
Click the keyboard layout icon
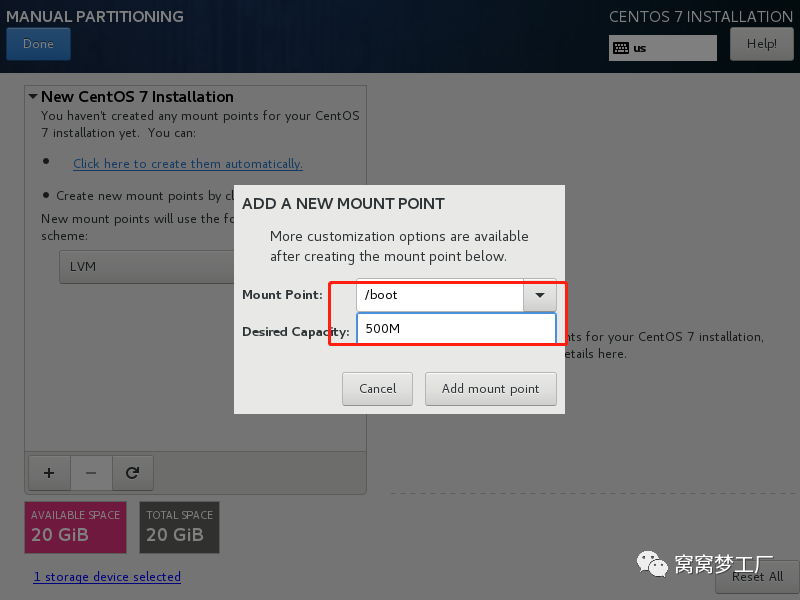click(x=621, y=48)
